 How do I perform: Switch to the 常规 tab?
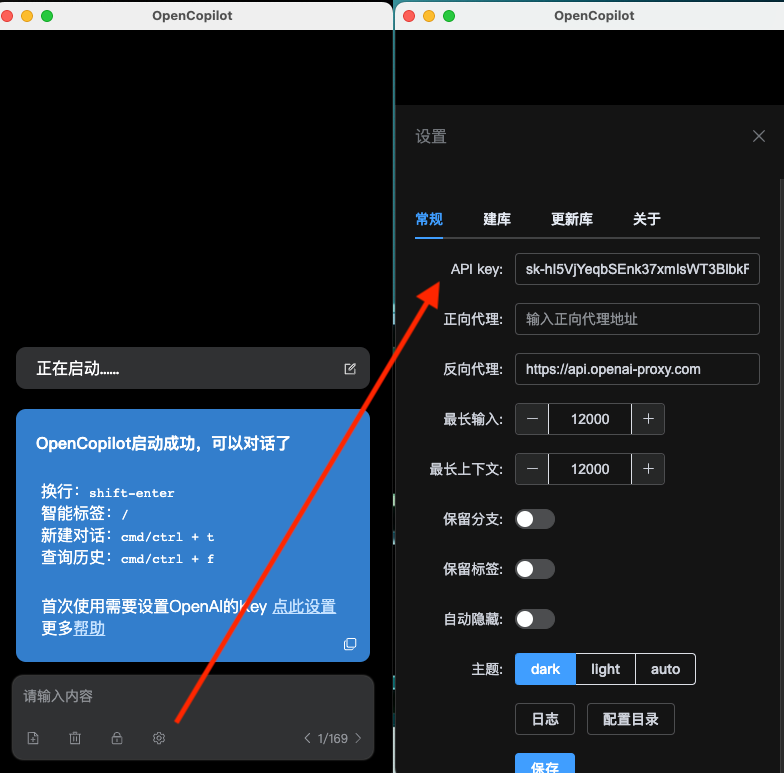[x=429, y=219]
